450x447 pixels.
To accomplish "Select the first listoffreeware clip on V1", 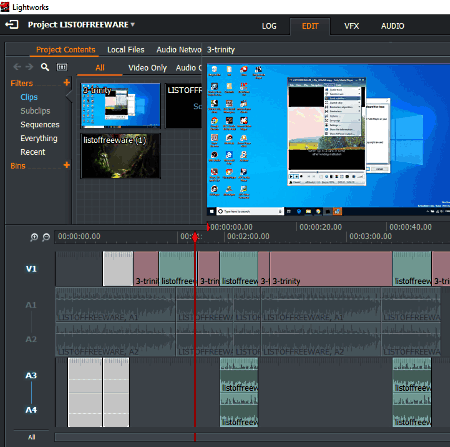I will (x=177, y=269).
